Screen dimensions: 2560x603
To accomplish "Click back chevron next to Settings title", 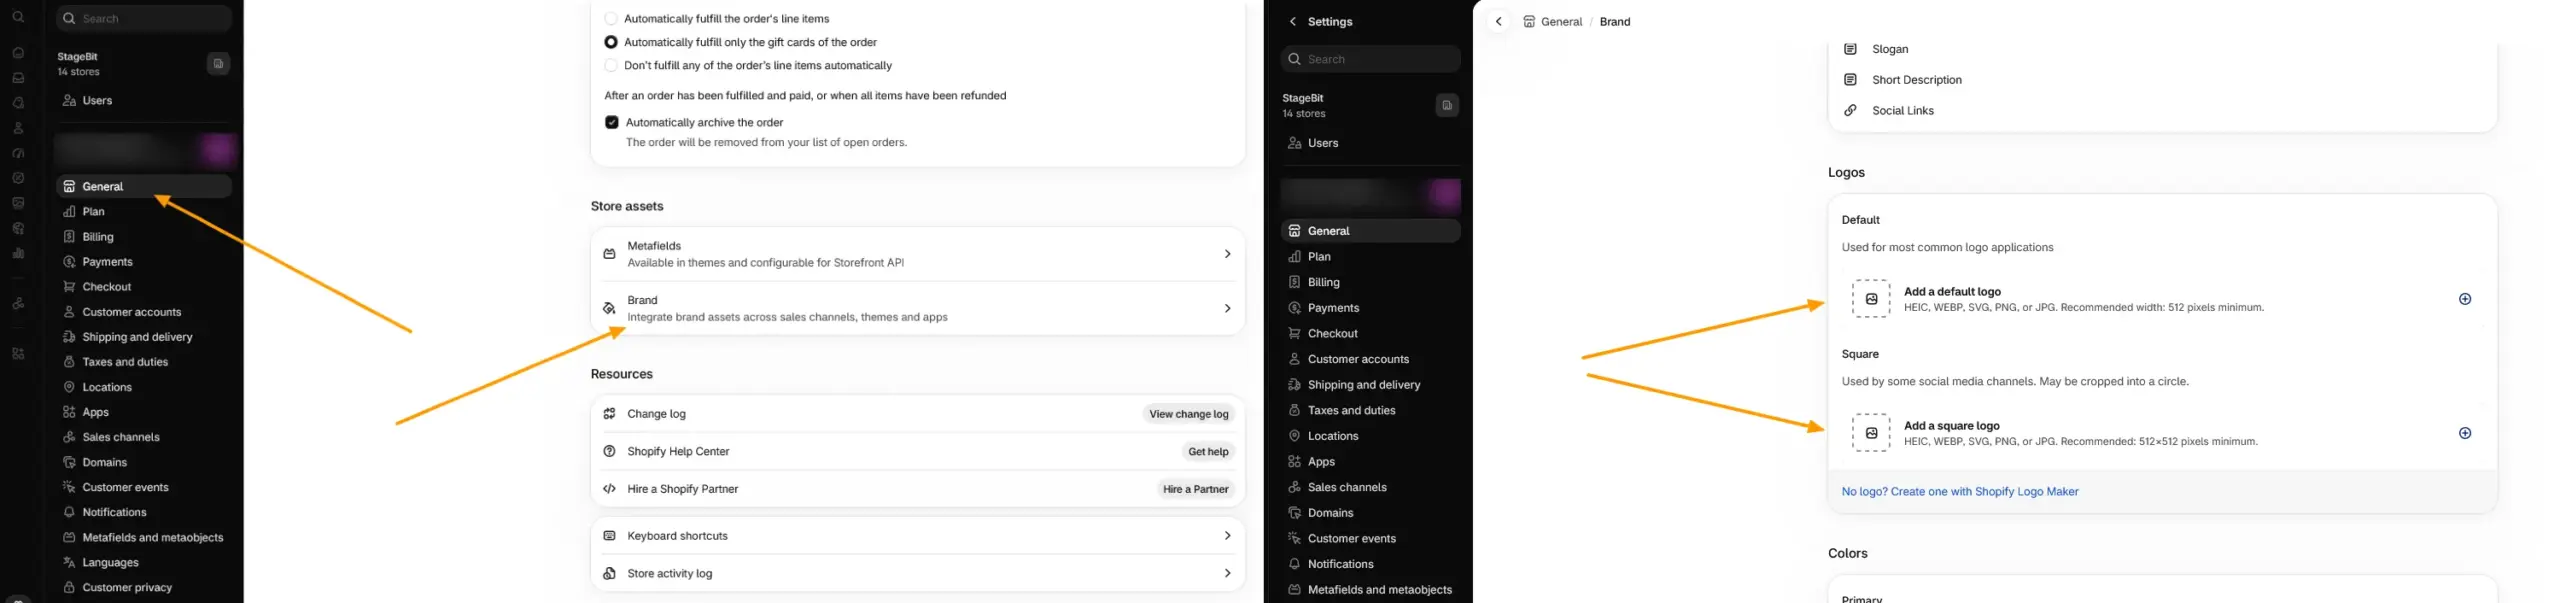I will point(1293,22).
